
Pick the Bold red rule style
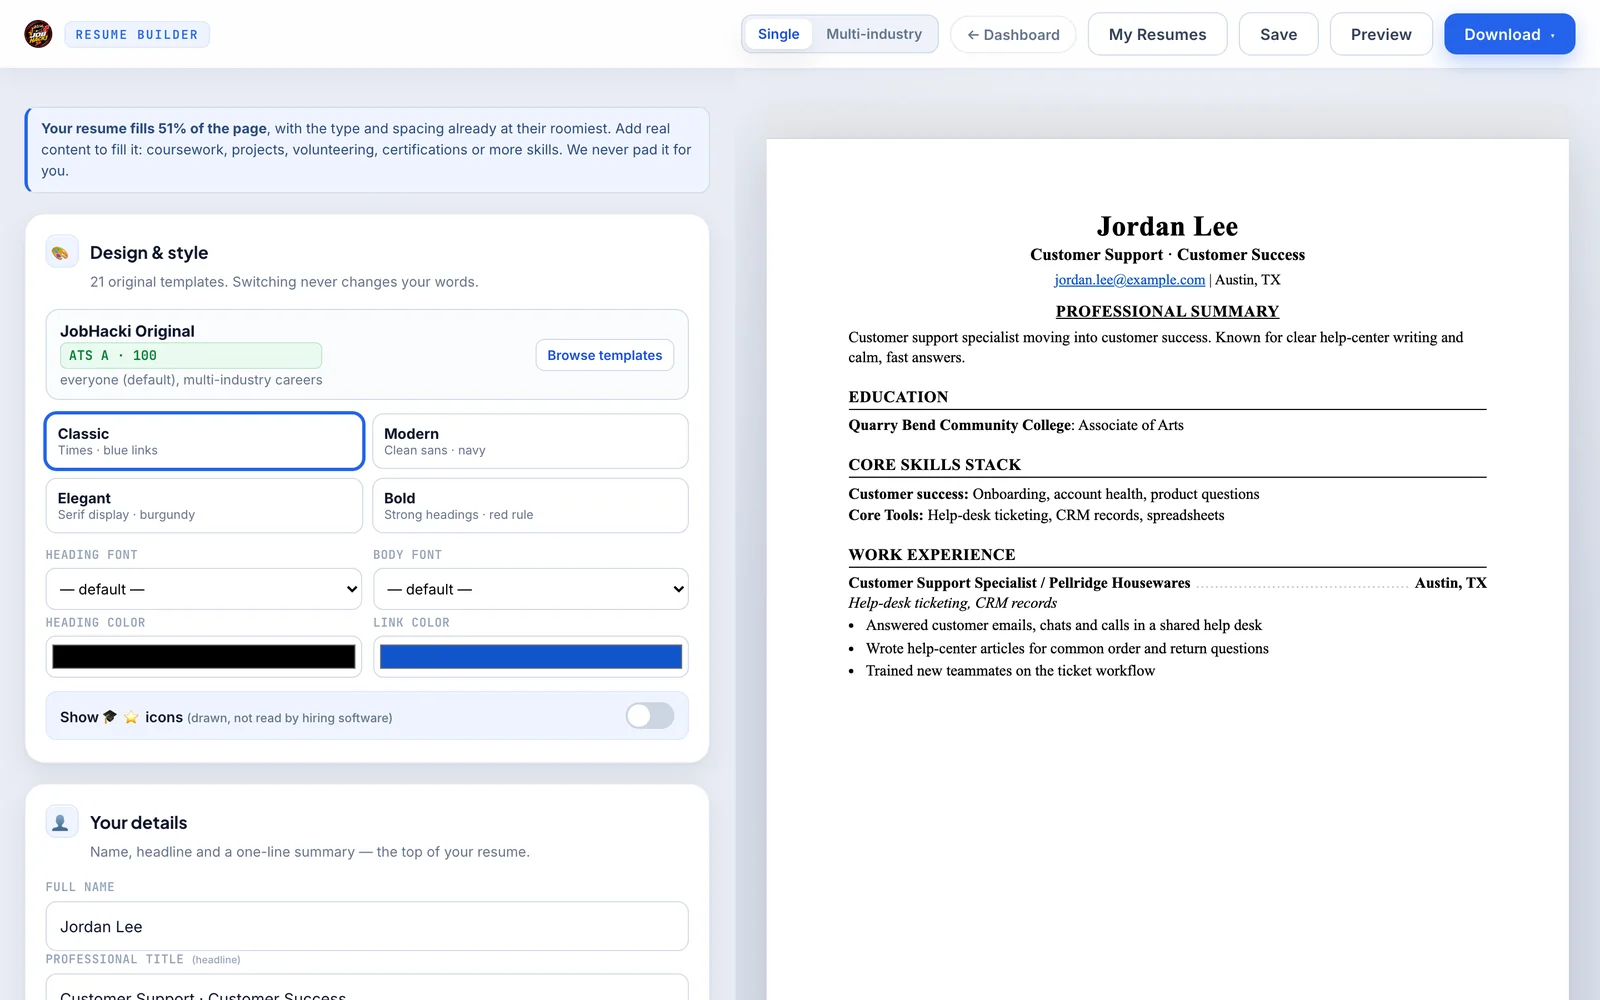pos(530,505)
